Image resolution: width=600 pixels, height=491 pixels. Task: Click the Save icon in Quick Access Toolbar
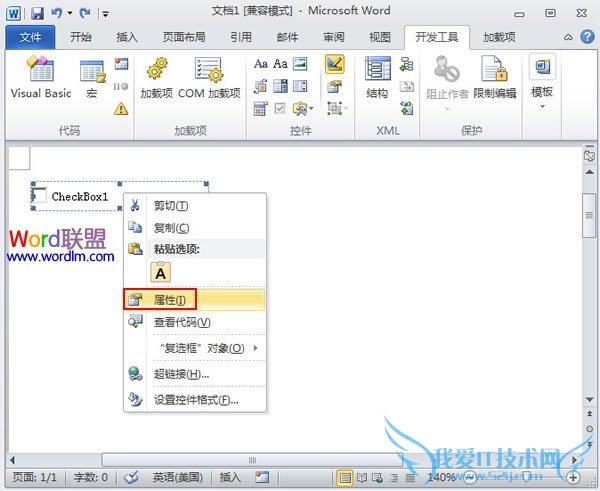tap(37, 14)
